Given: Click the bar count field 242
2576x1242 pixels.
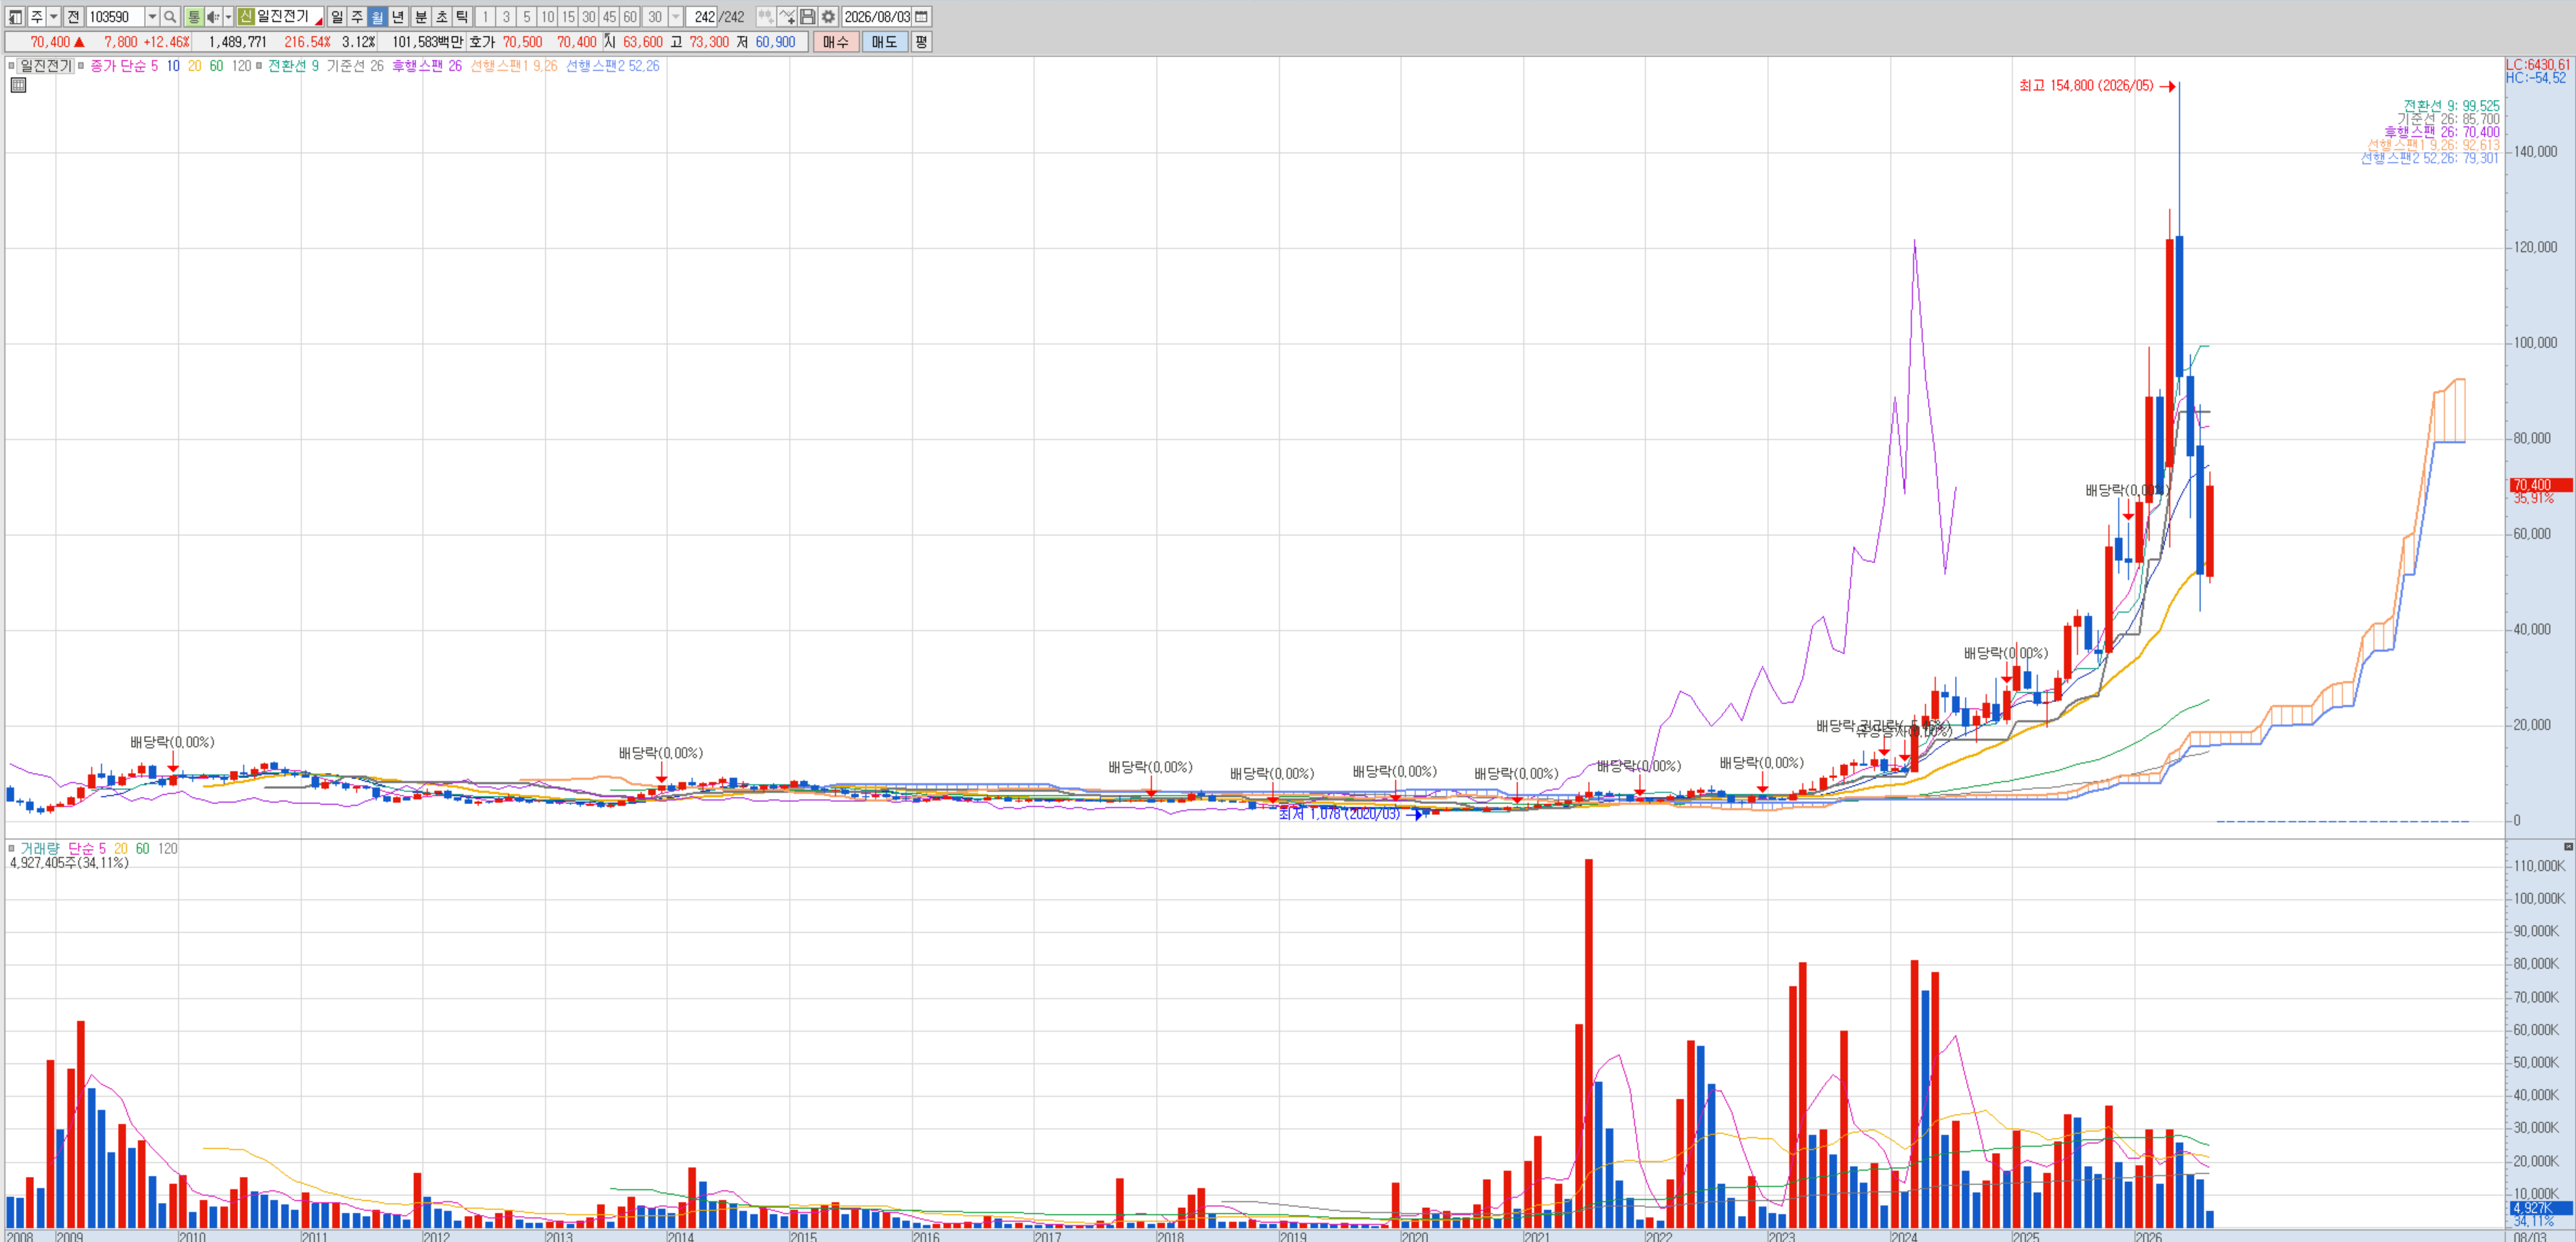Looking at the screenshot, I should 703,17.
